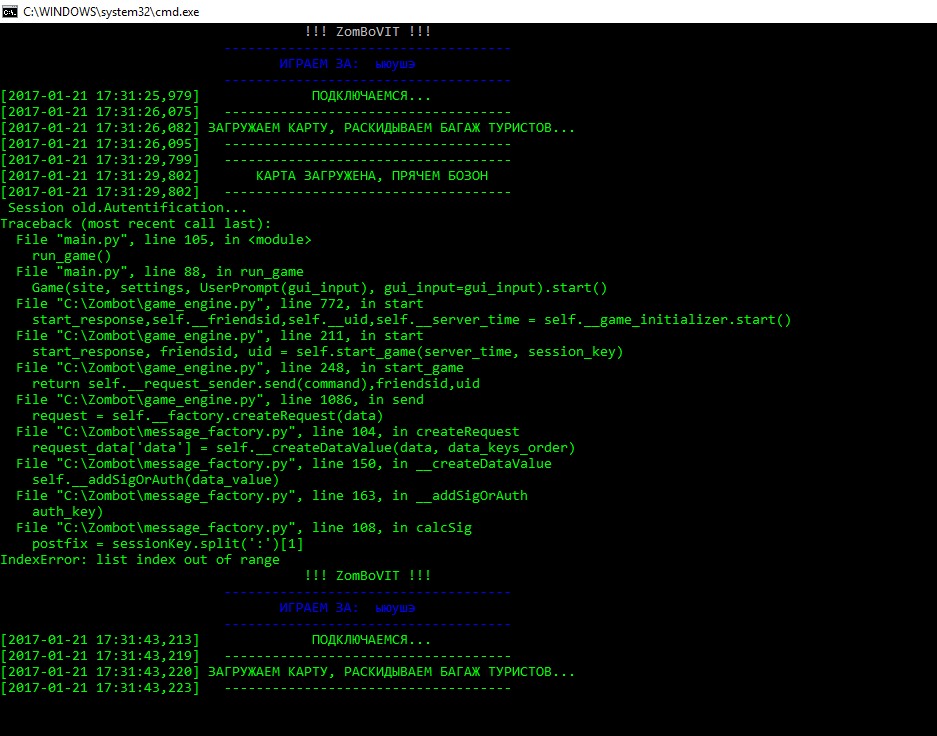Click the 17:31:43,223 timestamp
The height and width of the screenshot is (736, 937).
click(x=100, y=688)
